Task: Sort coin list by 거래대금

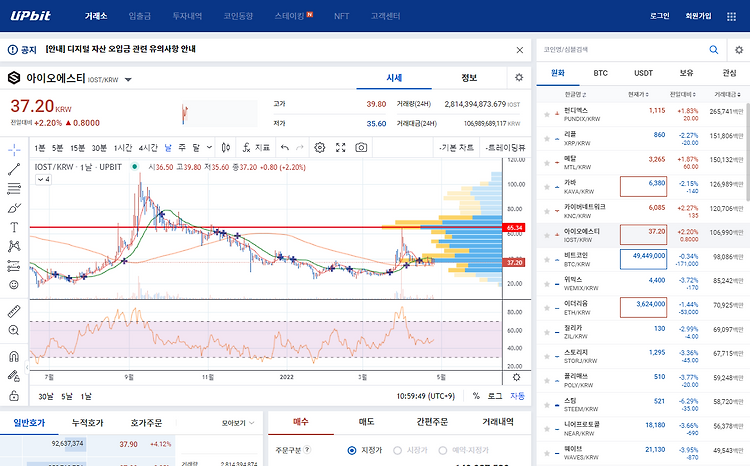Action: pos(728,95)
